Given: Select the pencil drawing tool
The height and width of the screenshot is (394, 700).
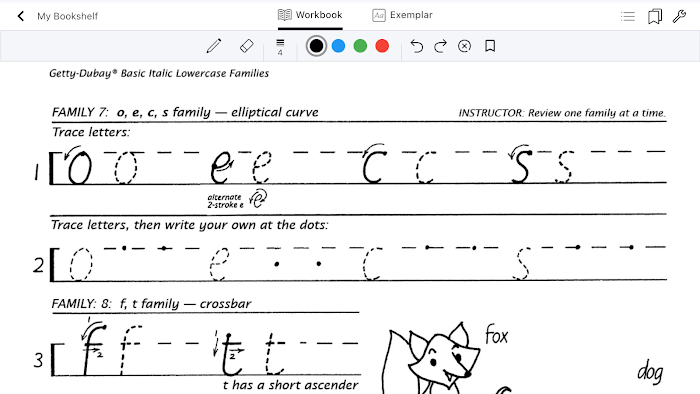Looking at the screenshot, I should click(214, 46).
